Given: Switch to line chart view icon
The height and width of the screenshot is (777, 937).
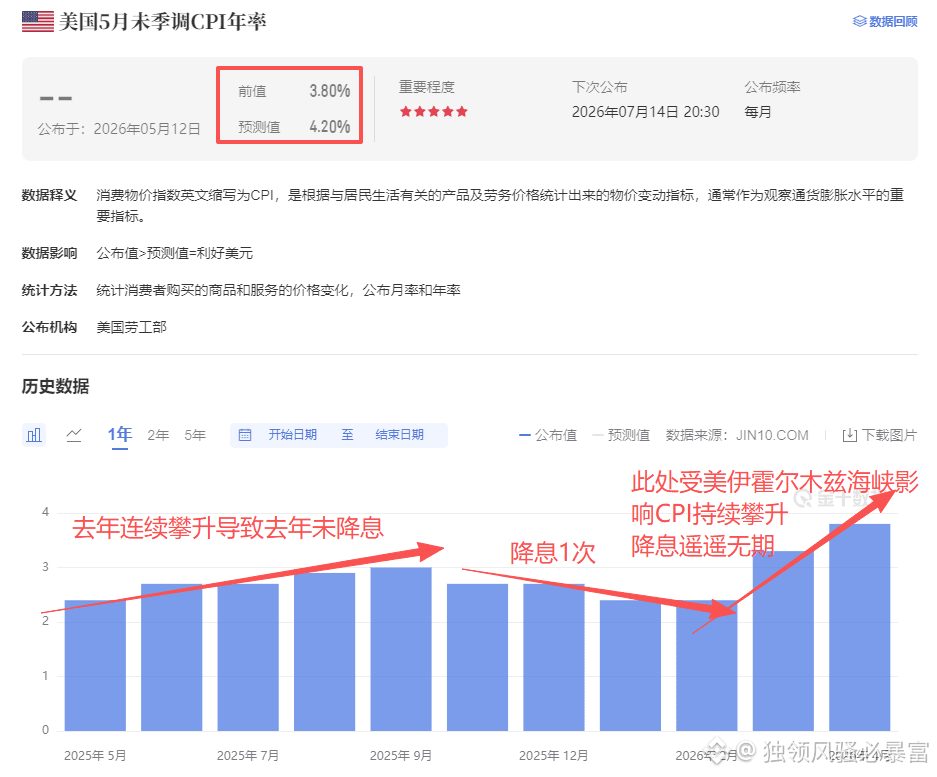Looking at the screenshot, I should tap(74, 435).
